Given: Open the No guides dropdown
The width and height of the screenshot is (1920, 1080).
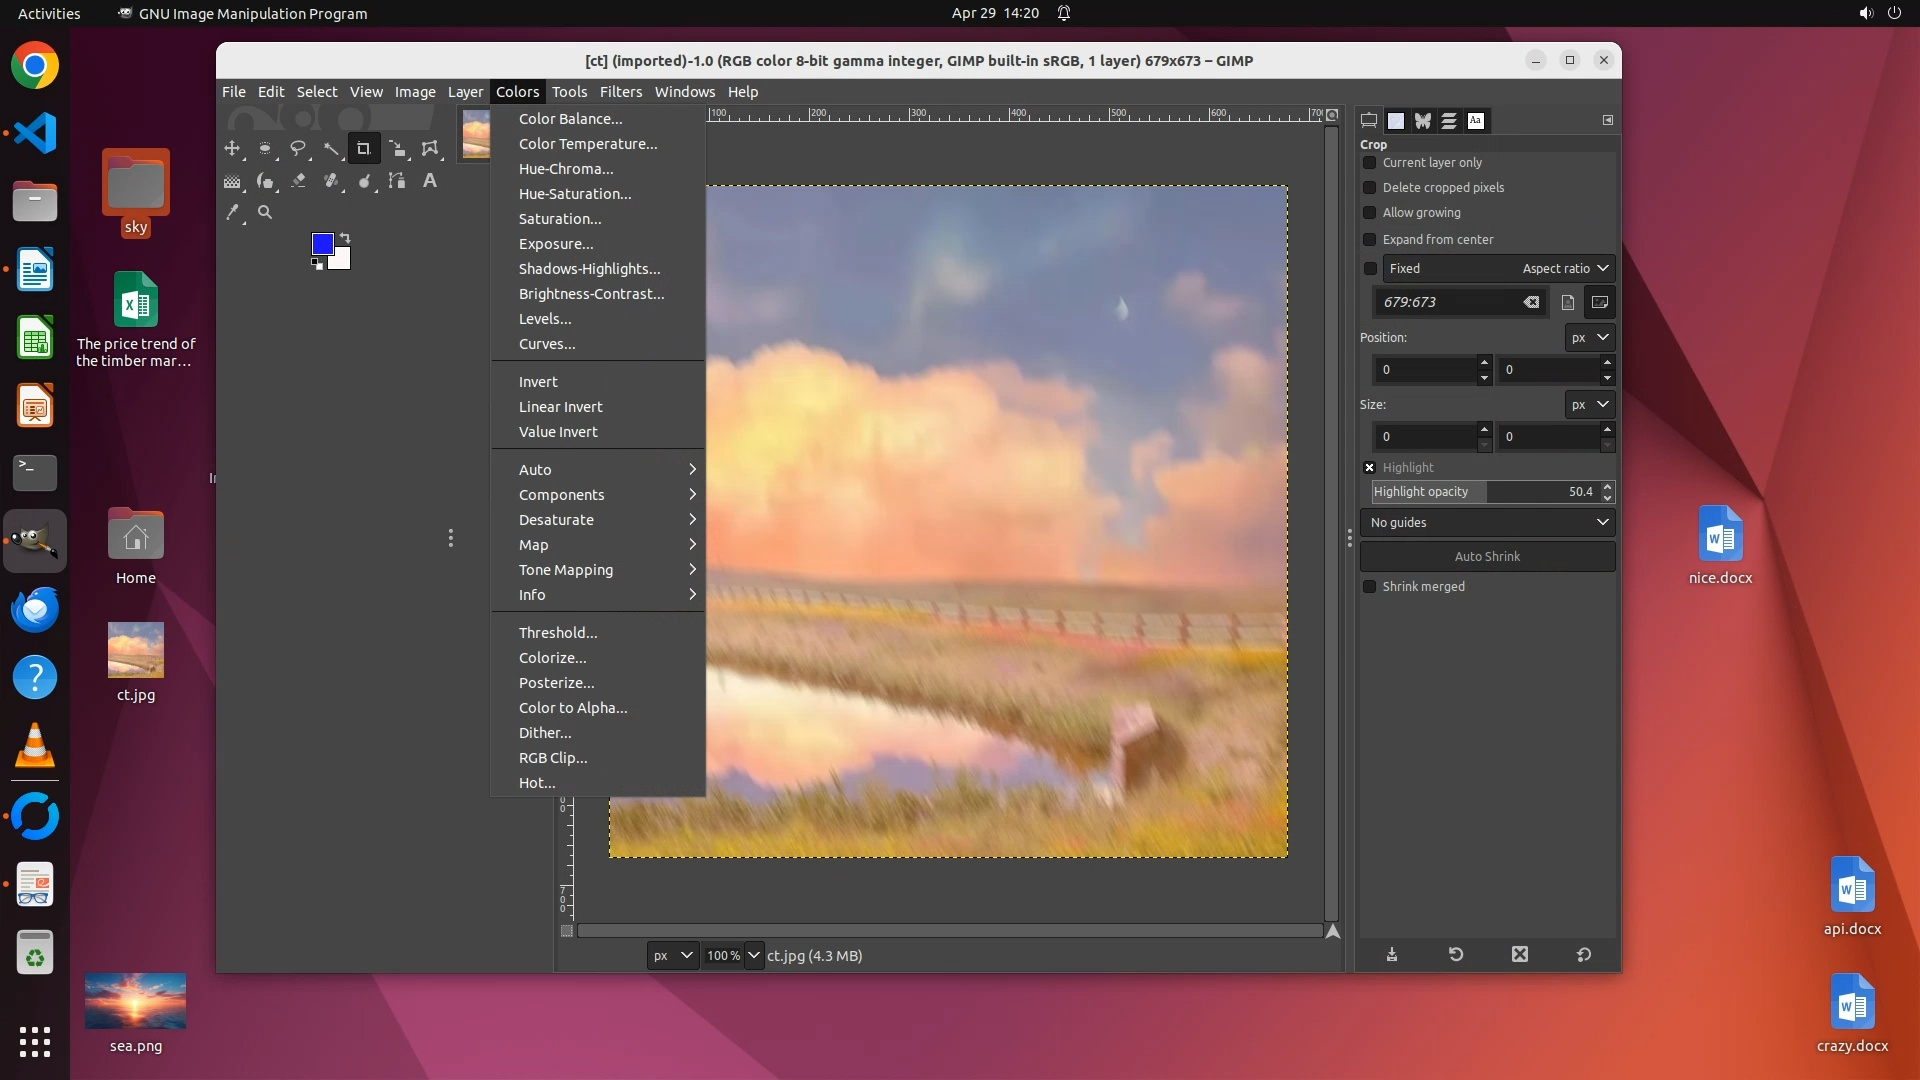Looking at the screenshot, I should (x=1488, y=522).
